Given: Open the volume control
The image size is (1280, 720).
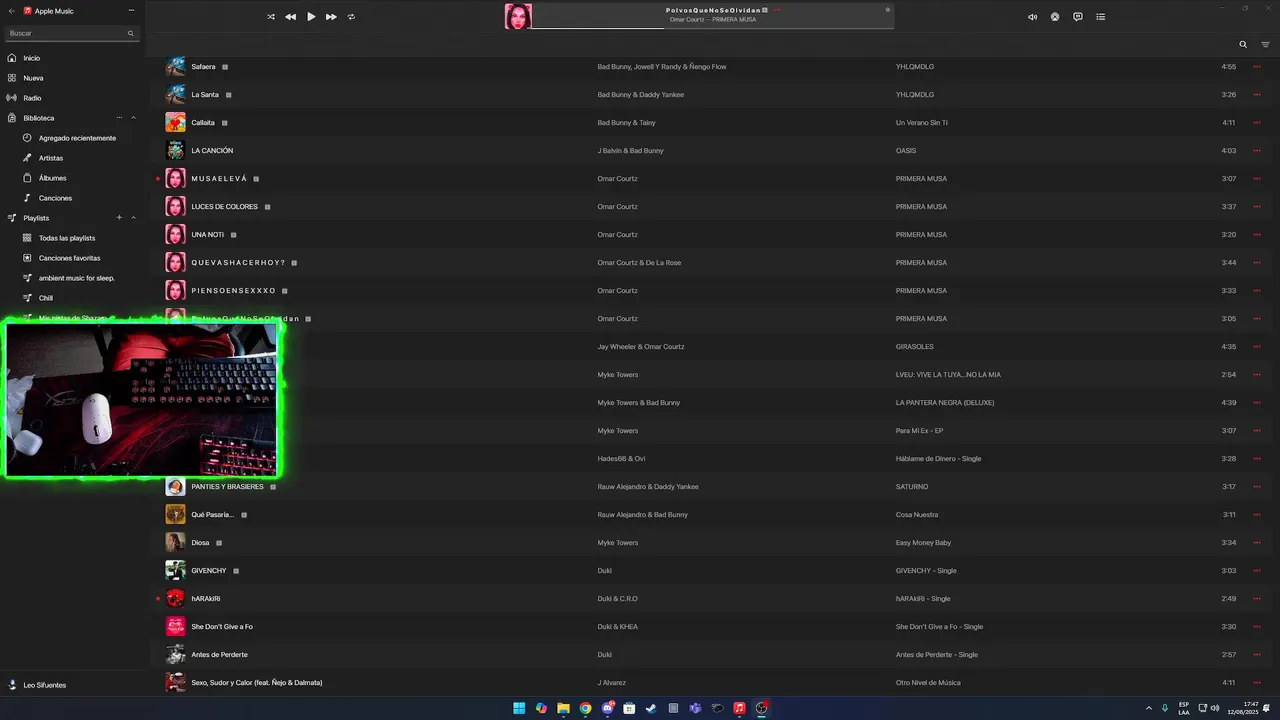Looking at the screenshot, I should pos(1032,17).
